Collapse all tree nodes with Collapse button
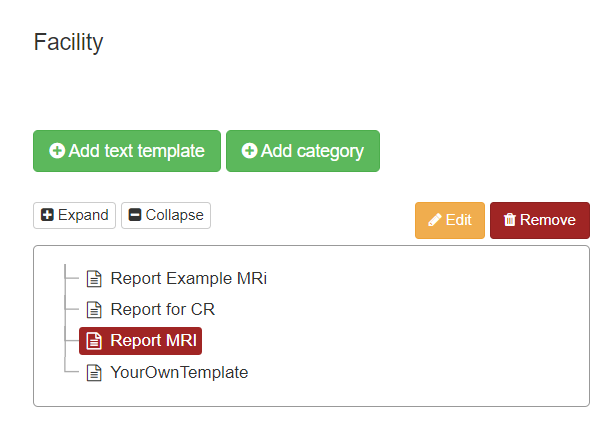Viewport: 602px width, 445px height. click(x=166, y=215)
